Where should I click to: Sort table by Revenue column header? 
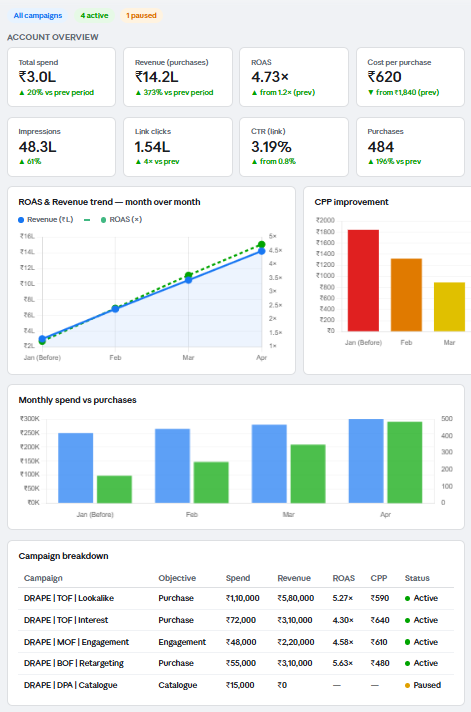click(294, 578)
